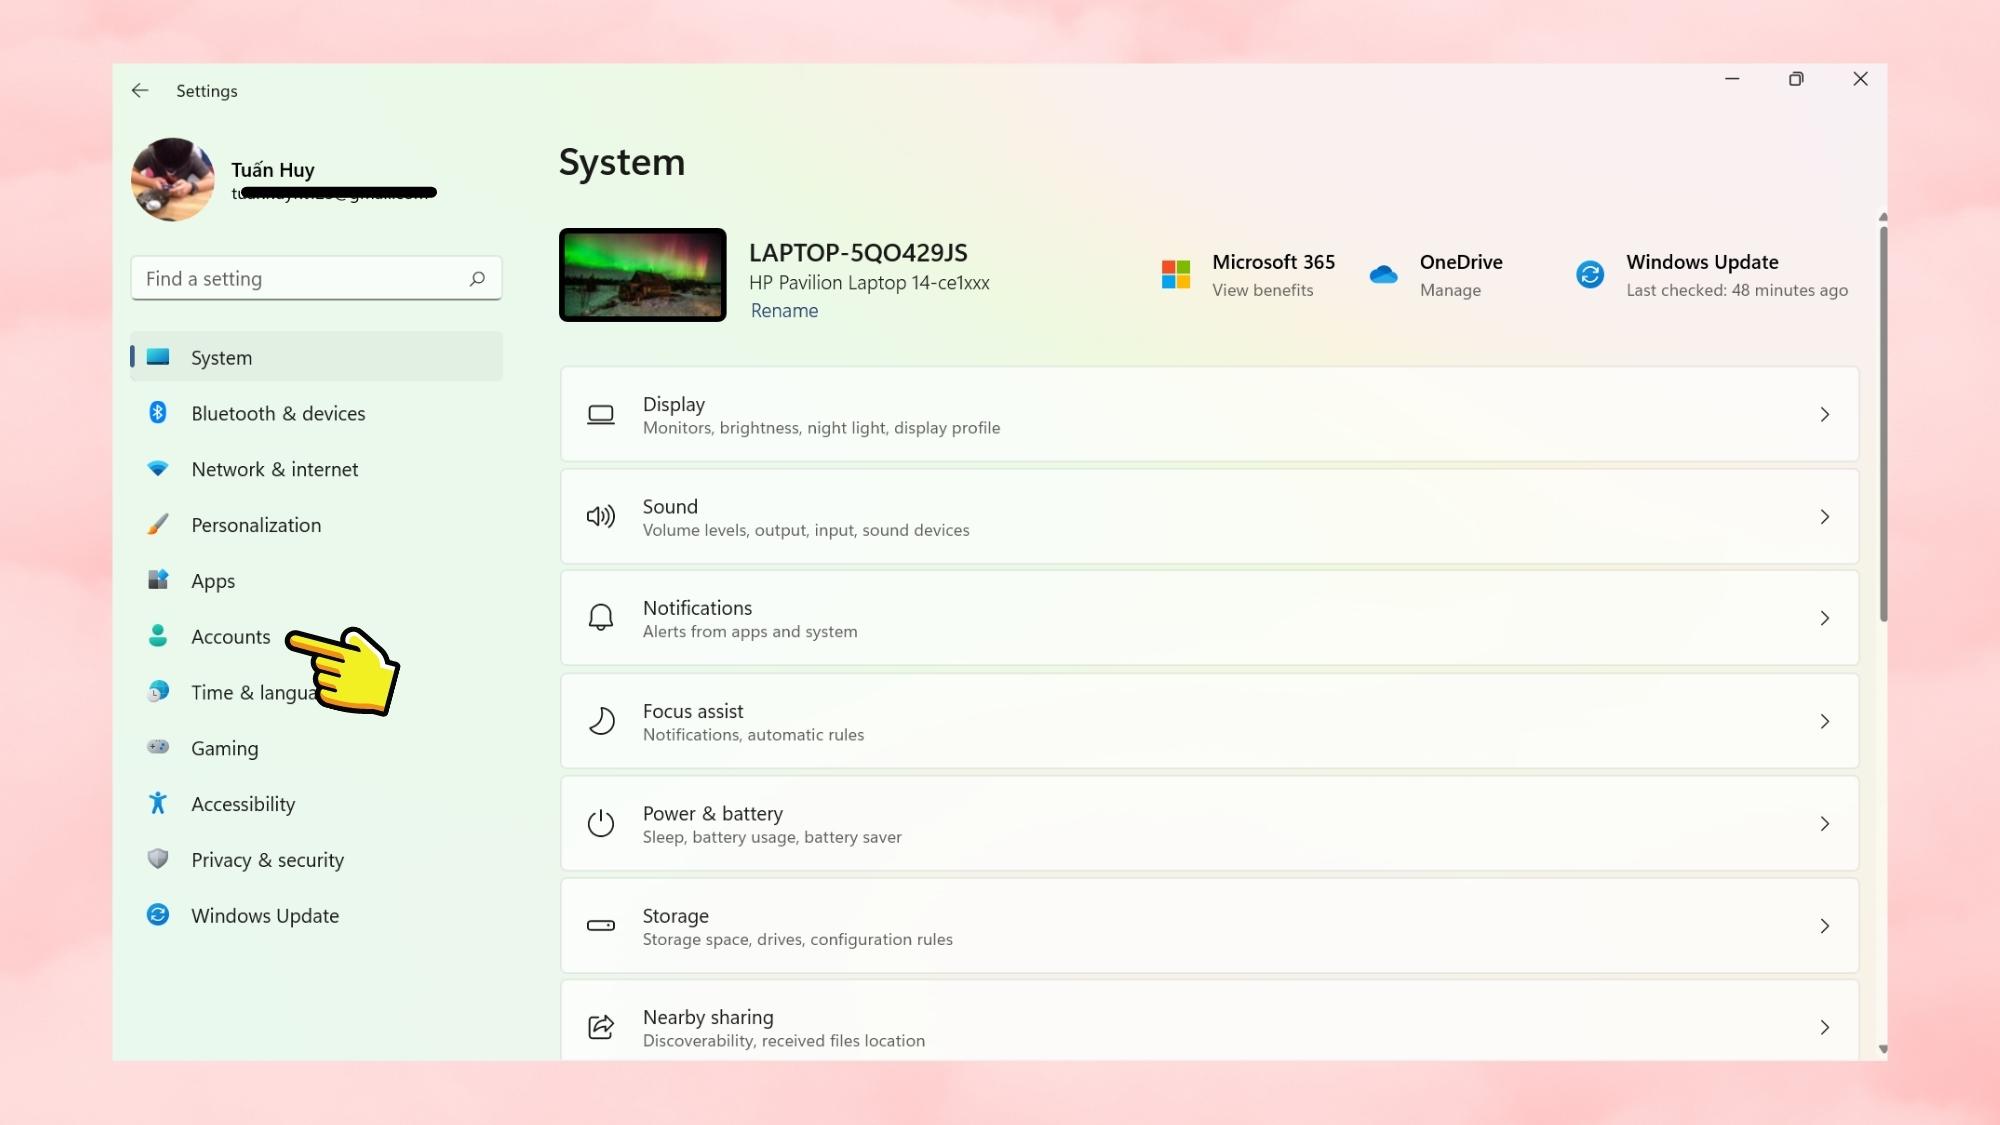Click the System monitor icon in sidebar
The image size is (2000, 1125).
pyautogui.click(x=158, y=357)
